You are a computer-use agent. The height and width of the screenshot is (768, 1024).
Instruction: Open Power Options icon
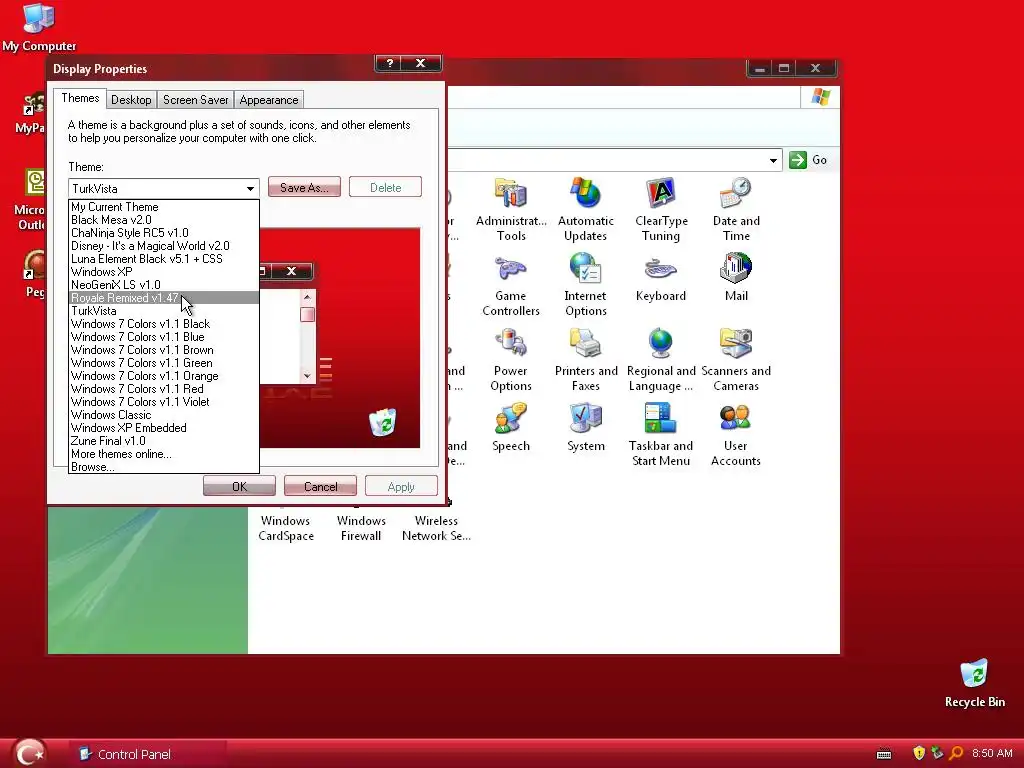click(511, 360)
